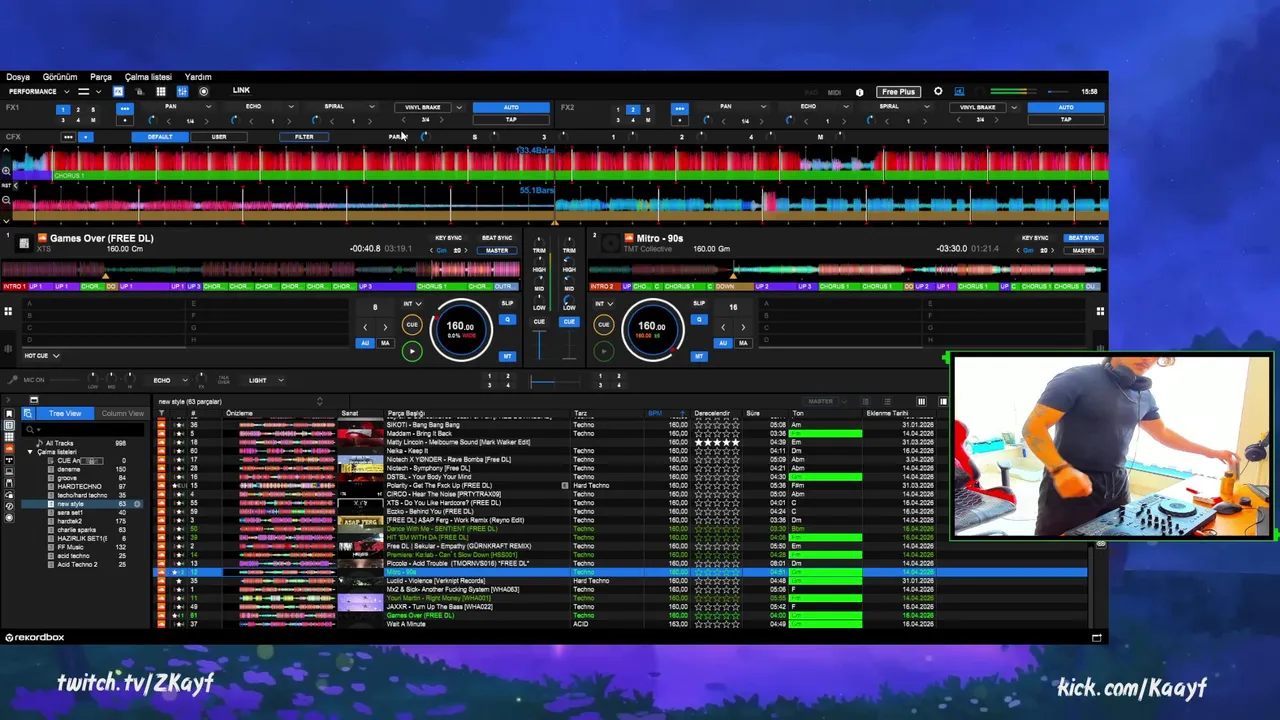Toggle the mixer panel icon
Viewport: 1280px width, 720px height.
point(182,92)
